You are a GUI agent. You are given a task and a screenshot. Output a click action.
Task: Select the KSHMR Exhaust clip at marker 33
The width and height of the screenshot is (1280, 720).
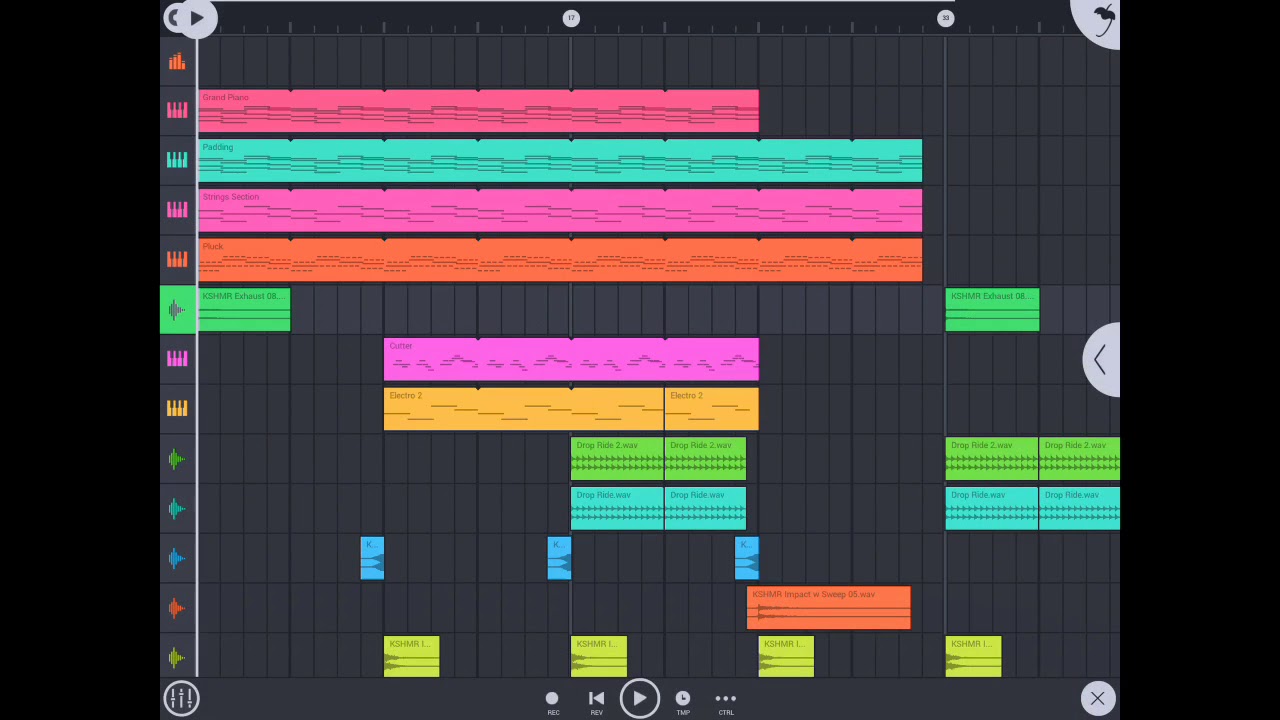point(992,309)
